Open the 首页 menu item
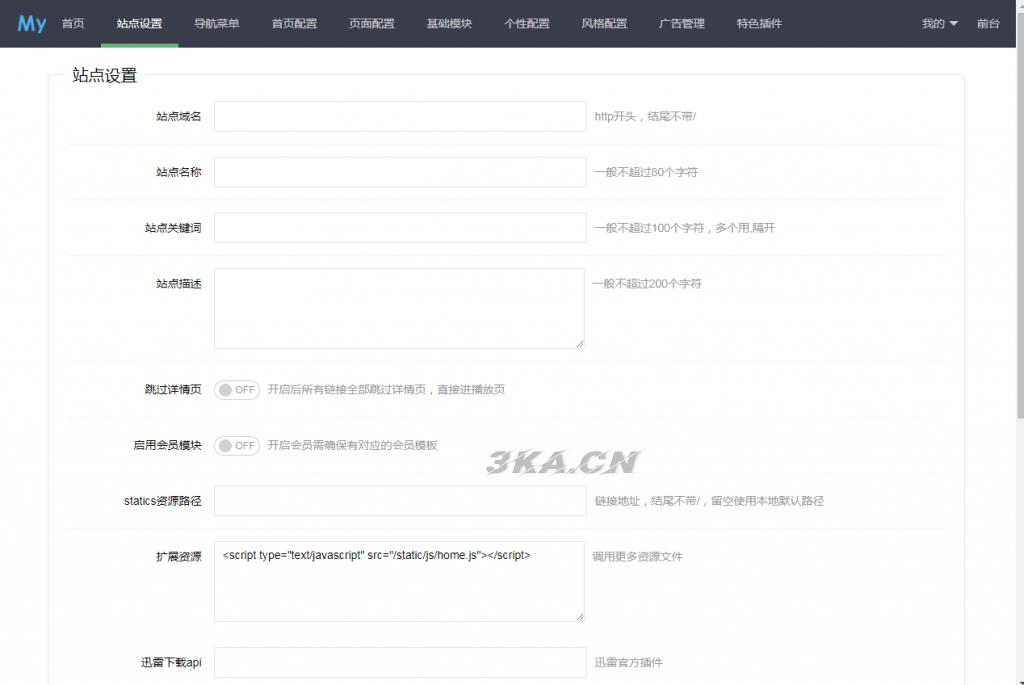The image size is (1024, 685). pyautogui.click(x=73, y=23)
